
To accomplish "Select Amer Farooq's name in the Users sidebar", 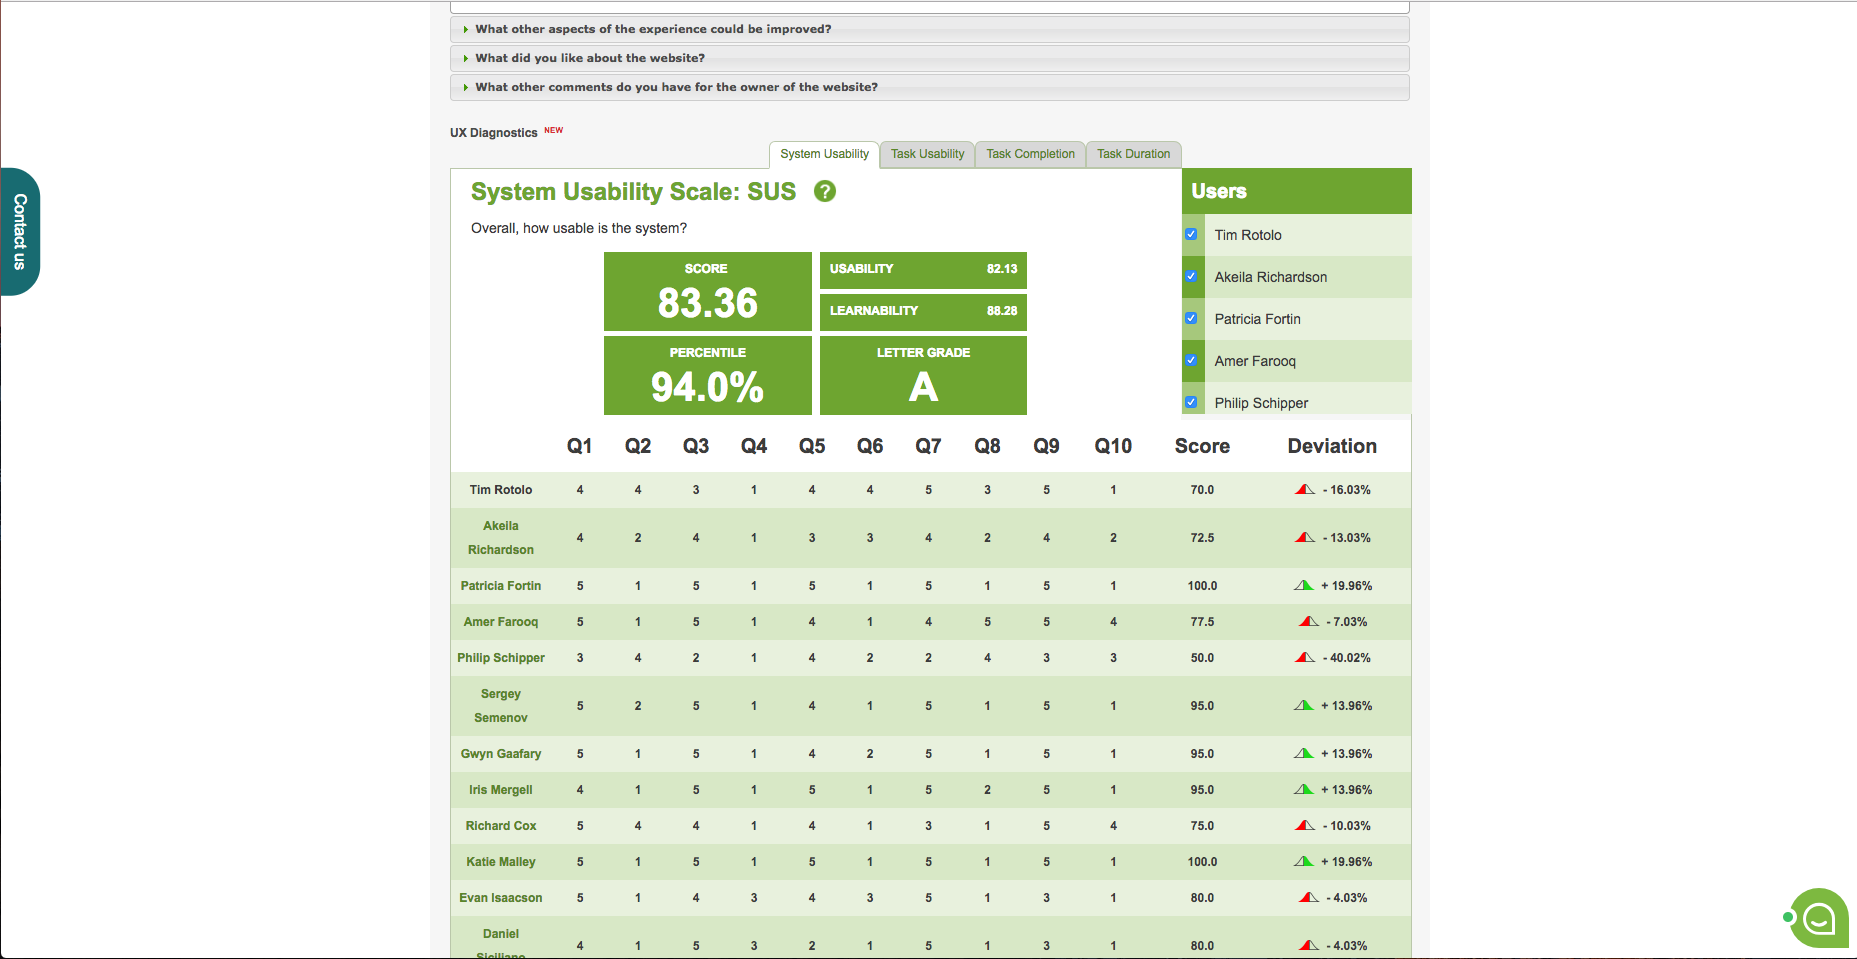I will tap(1255, 360).
